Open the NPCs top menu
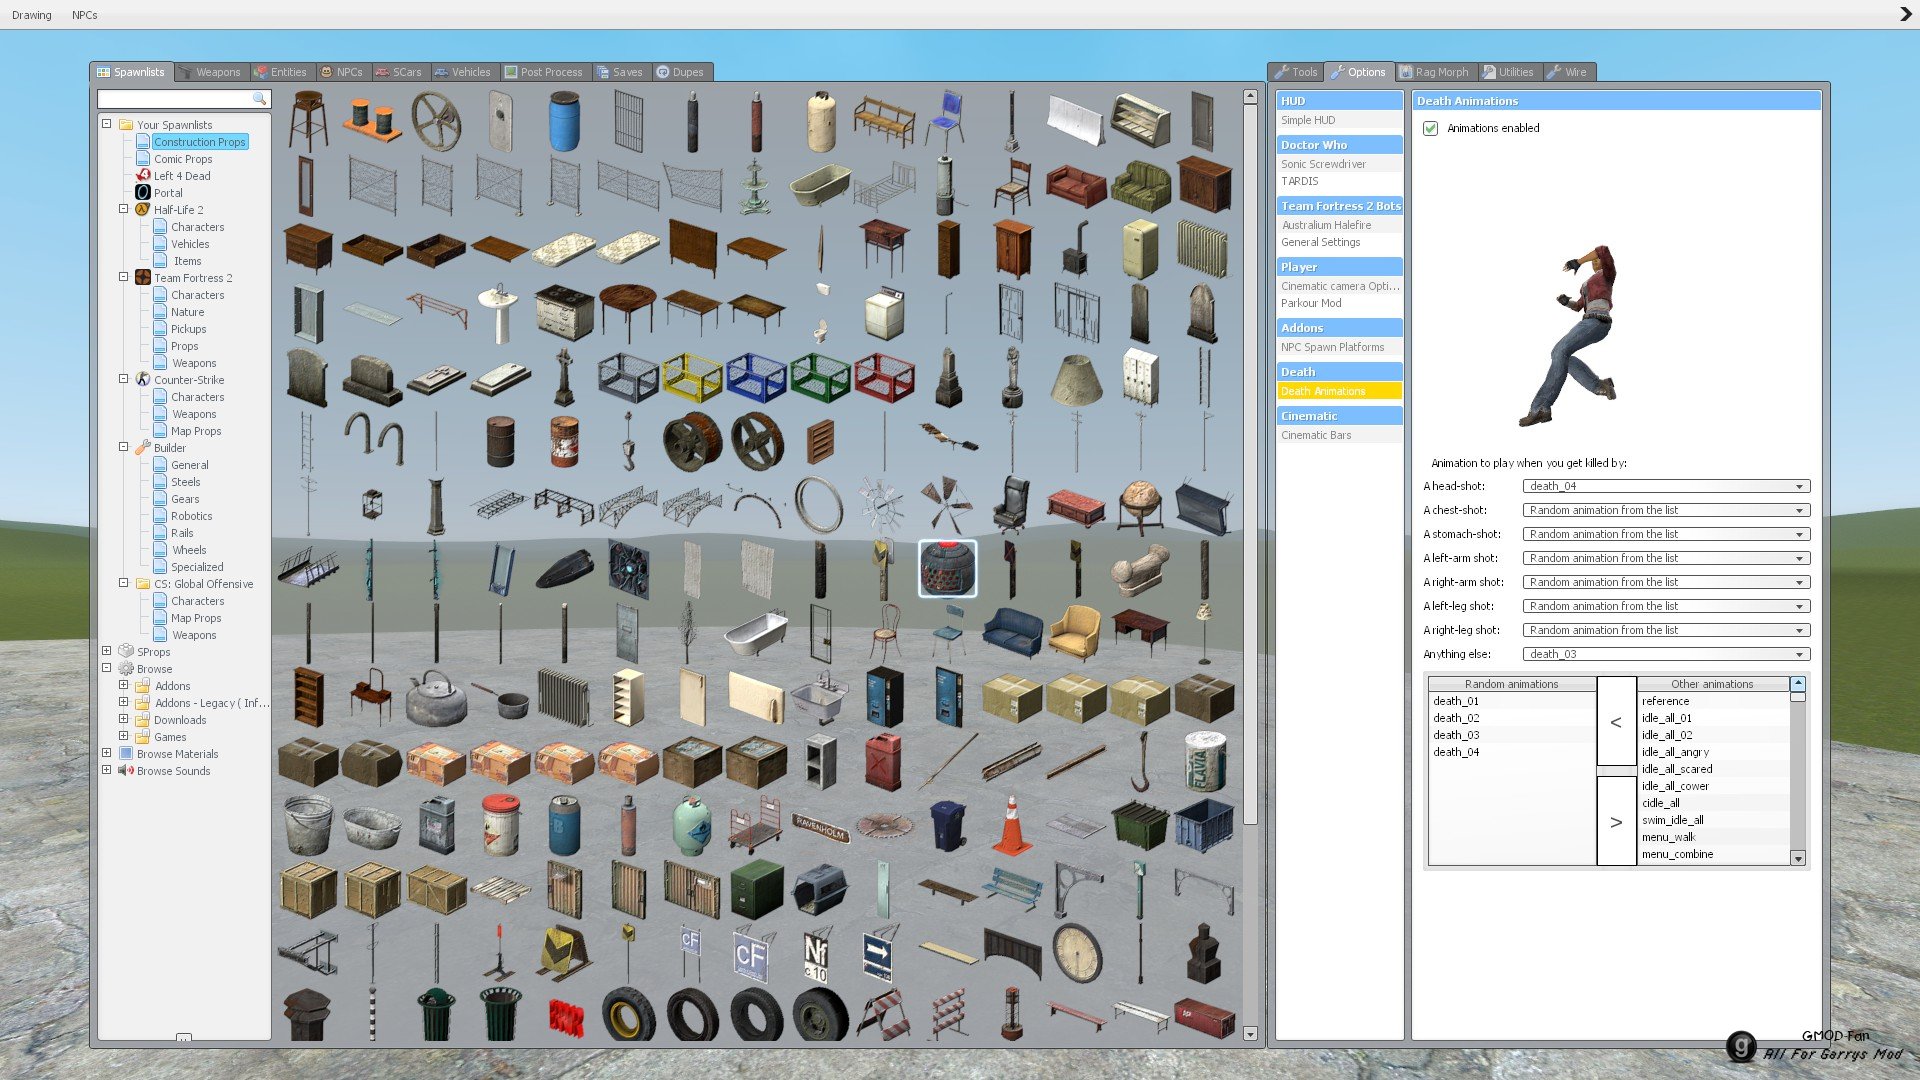Image resolution: width=1920 pixels, height=1080 pixels. 85,15
